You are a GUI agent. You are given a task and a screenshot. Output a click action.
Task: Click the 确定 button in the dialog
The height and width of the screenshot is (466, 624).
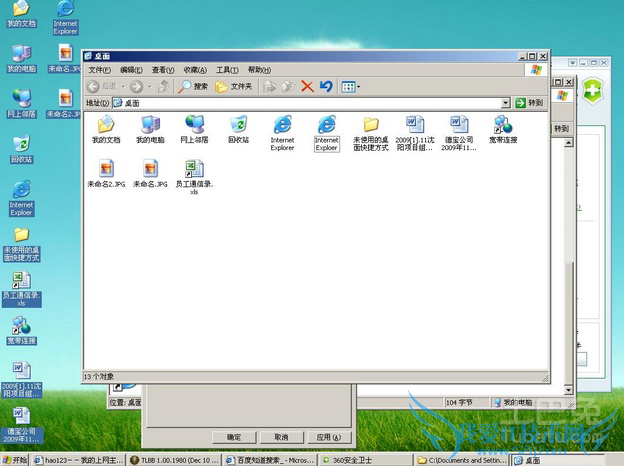[x=234, y=437]
